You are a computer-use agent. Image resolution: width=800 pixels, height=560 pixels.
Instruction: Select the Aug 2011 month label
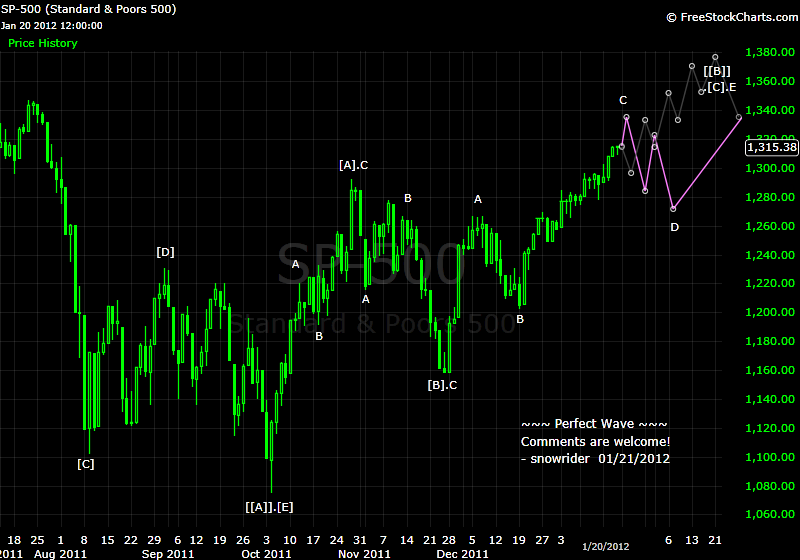pyautogui.click(x=60, y=554)
